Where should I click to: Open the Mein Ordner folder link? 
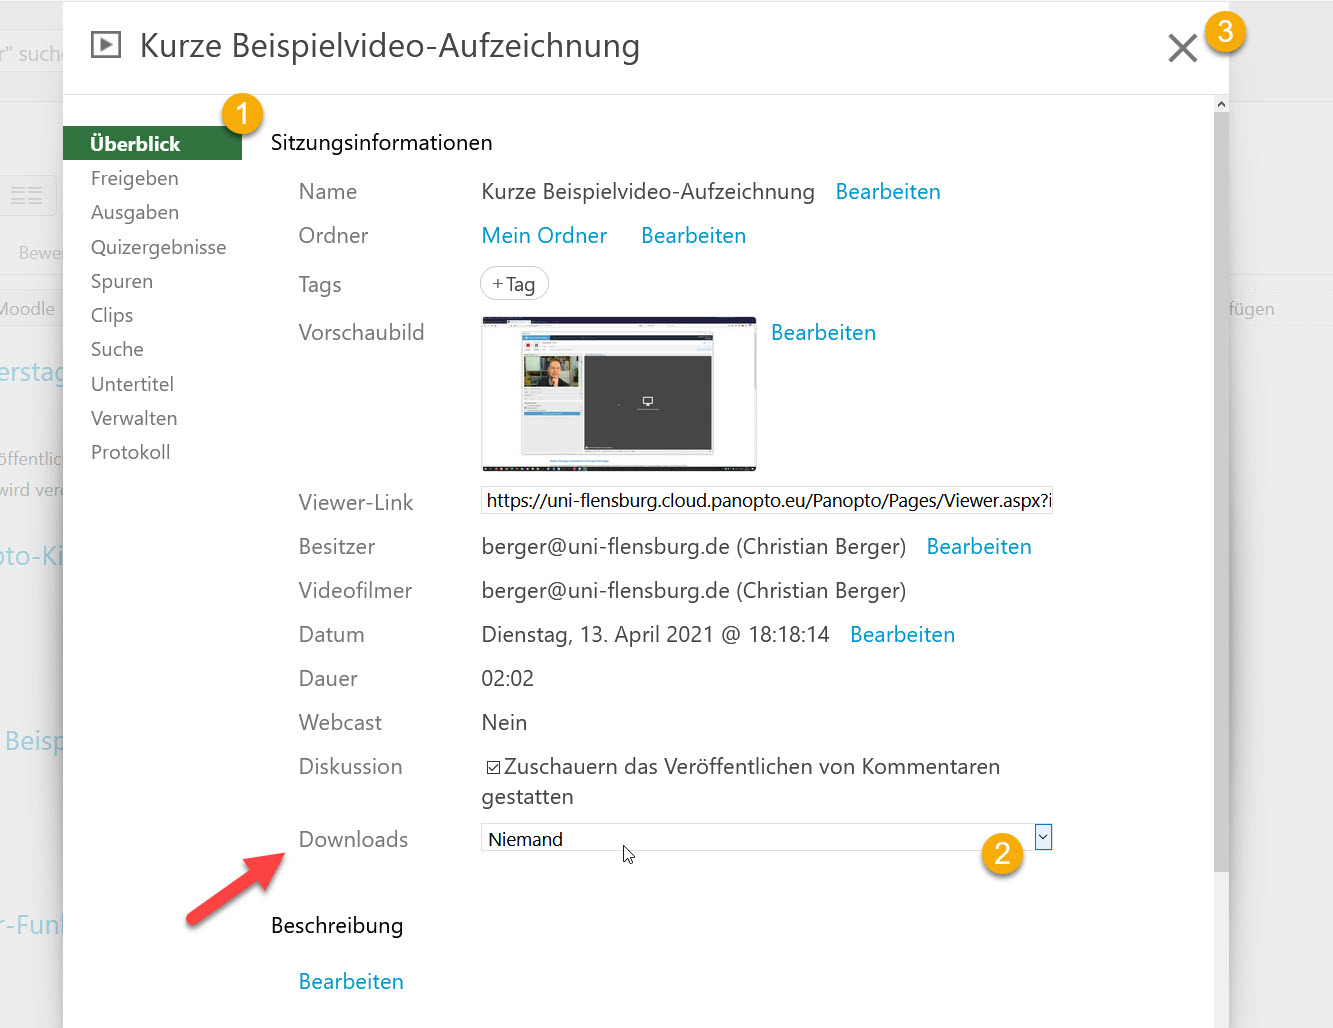pos(544,236)
